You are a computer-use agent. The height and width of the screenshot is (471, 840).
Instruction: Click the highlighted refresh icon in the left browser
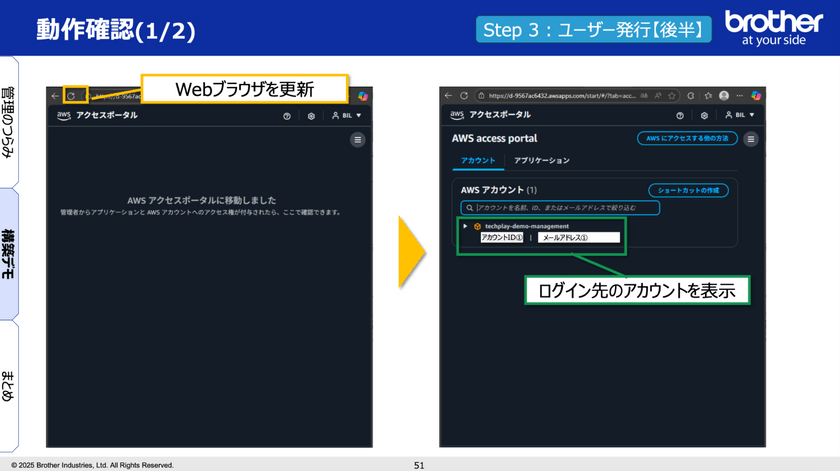coord(70,96)
